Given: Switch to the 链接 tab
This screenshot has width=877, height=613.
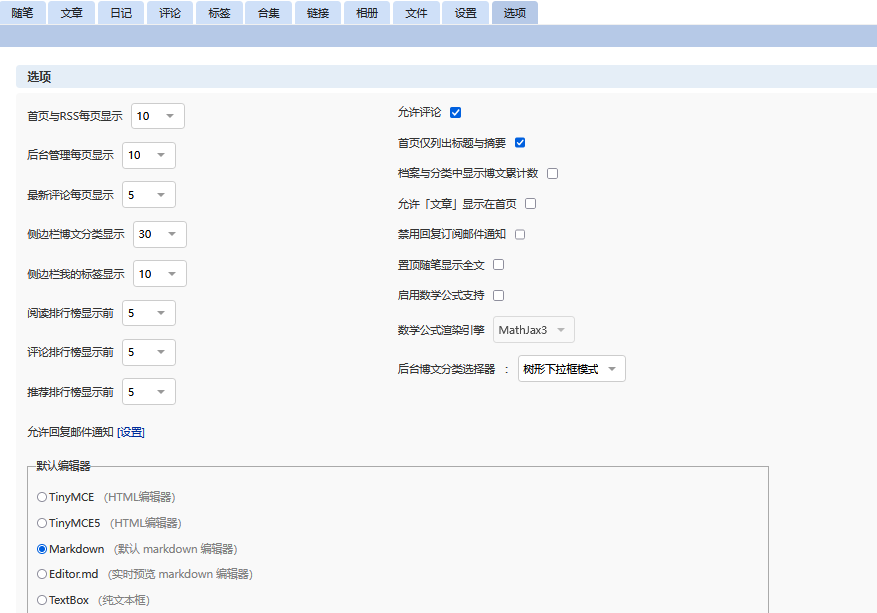Looking at the screenshot, I should click(x=318, y=12).
